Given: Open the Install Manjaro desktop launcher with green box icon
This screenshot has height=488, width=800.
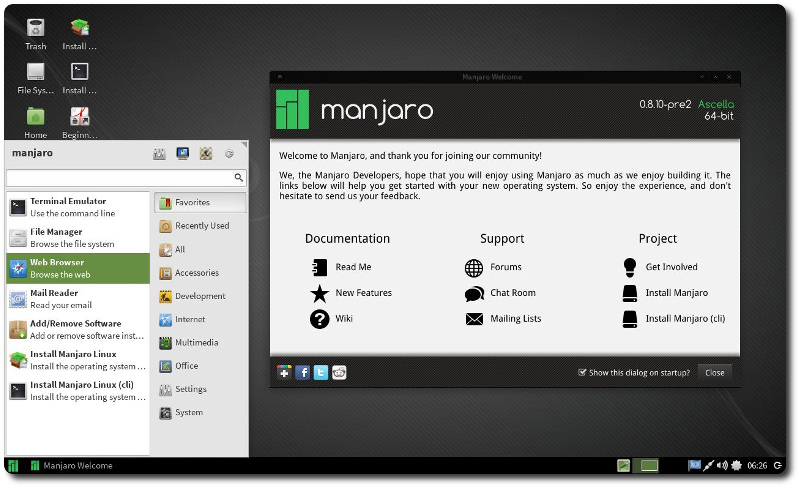Looking at the screenshot, I should pyautogui.click(x=80, y=34).
